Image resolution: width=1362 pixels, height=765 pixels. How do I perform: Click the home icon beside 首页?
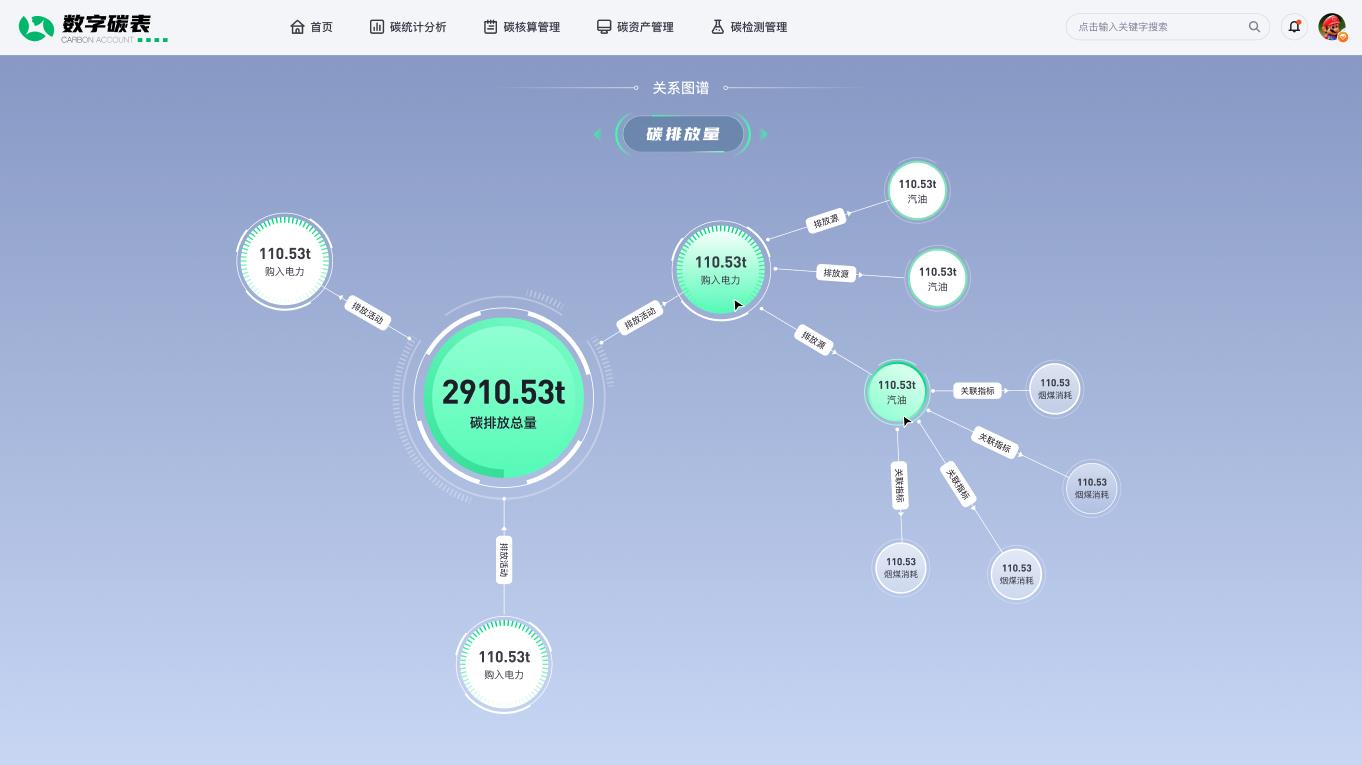tap(297, 27)
